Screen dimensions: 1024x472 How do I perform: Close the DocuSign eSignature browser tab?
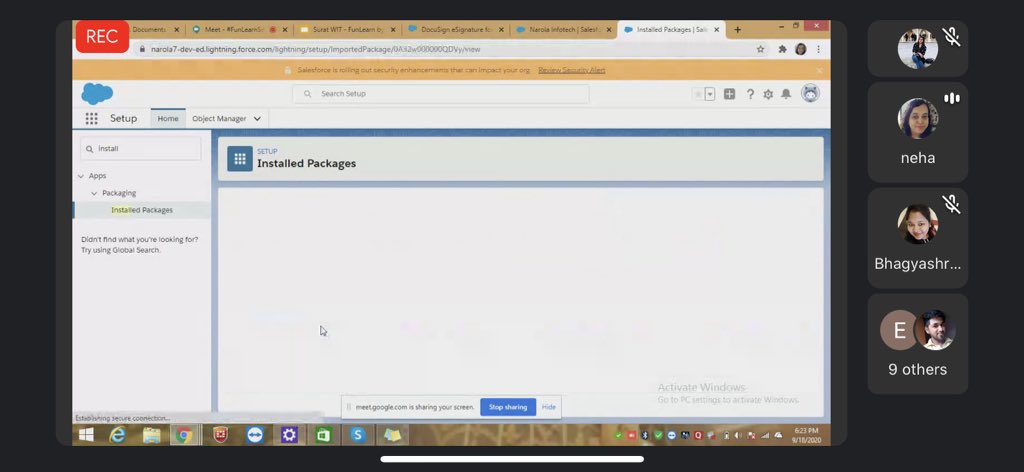coord(501,29)
